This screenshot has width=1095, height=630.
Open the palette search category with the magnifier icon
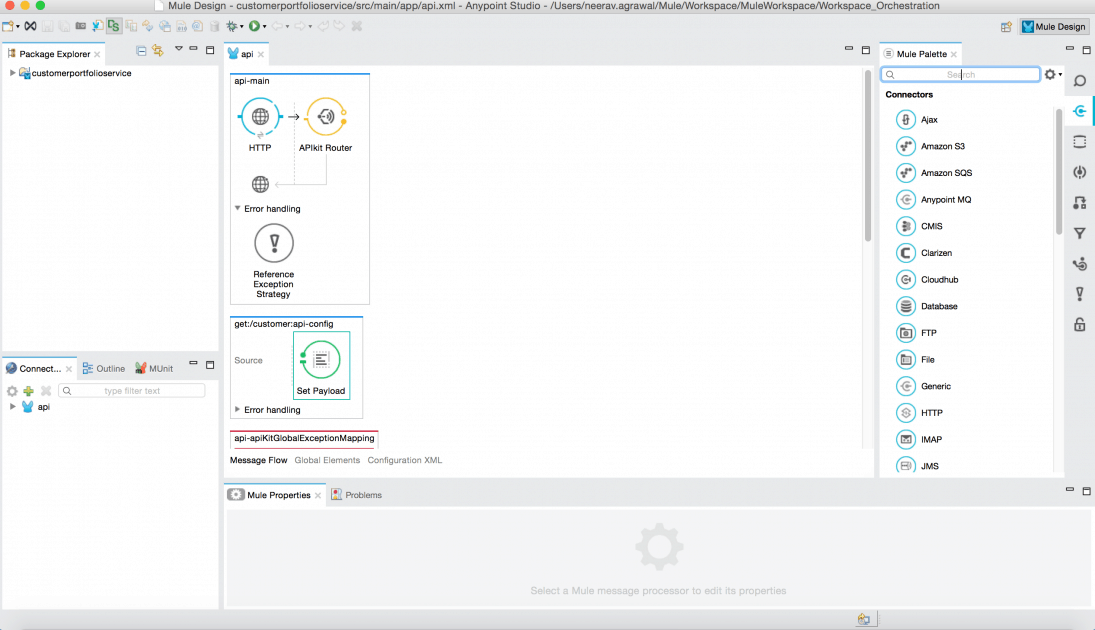[x=1079, y=81]
